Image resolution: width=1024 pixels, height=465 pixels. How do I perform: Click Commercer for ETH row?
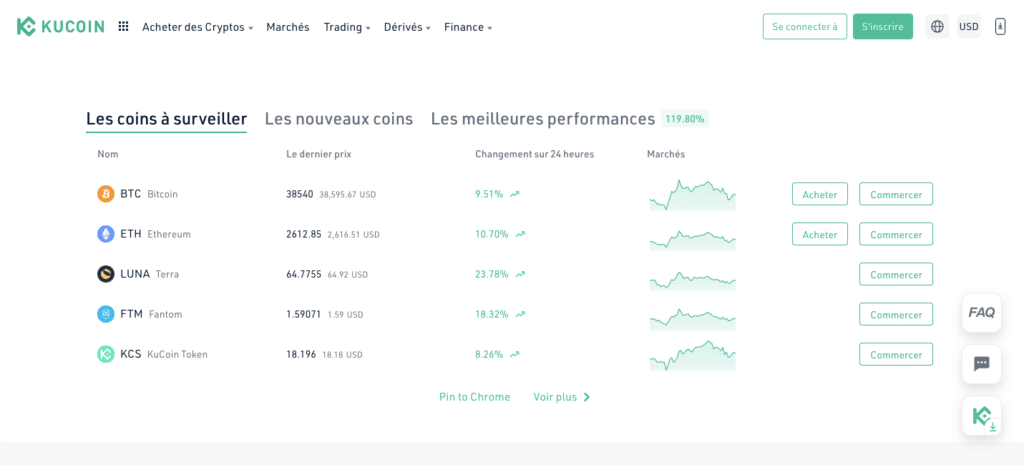[896, 234]
